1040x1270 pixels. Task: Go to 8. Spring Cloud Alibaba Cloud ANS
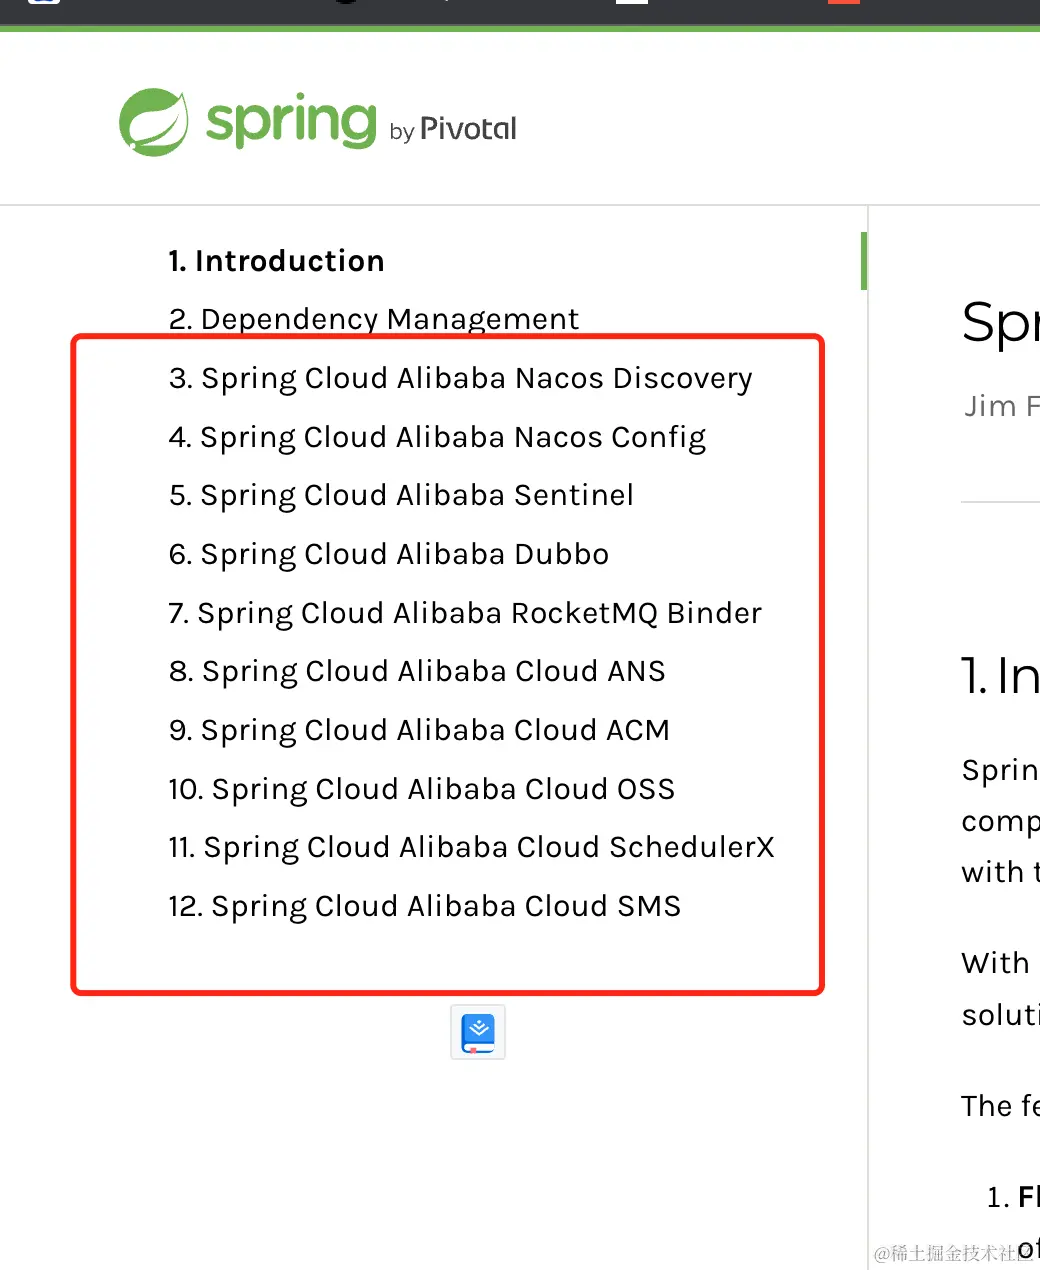(417, 671)
